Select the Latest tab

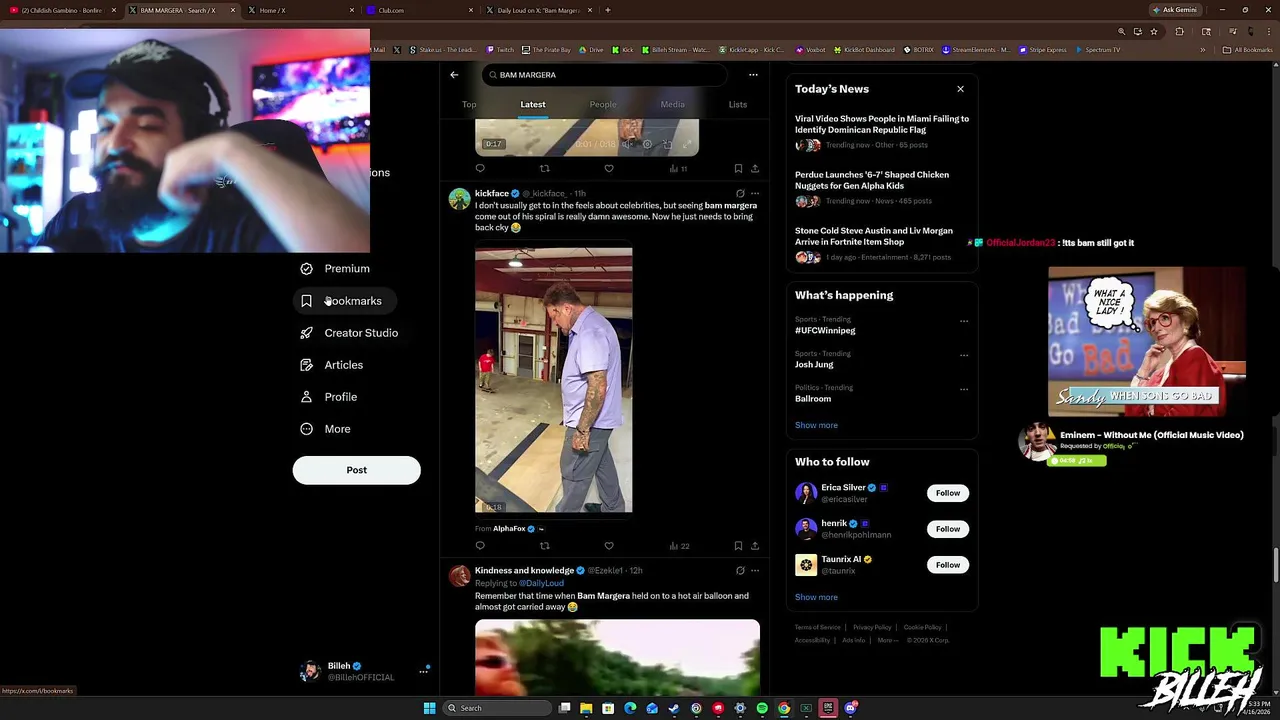point(533,104)
